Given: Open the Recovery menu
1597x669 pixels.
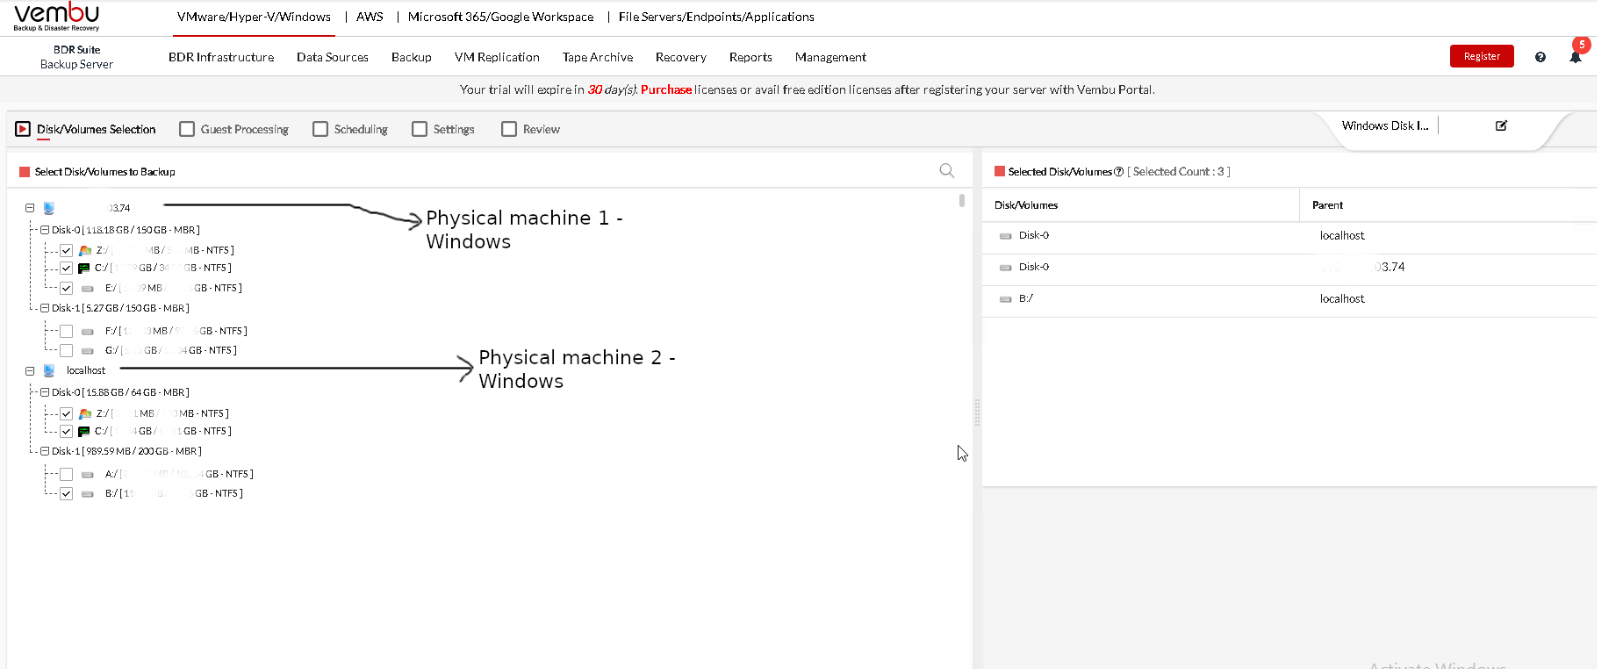Looking at the screenshot, I should (x=681, y=57).
